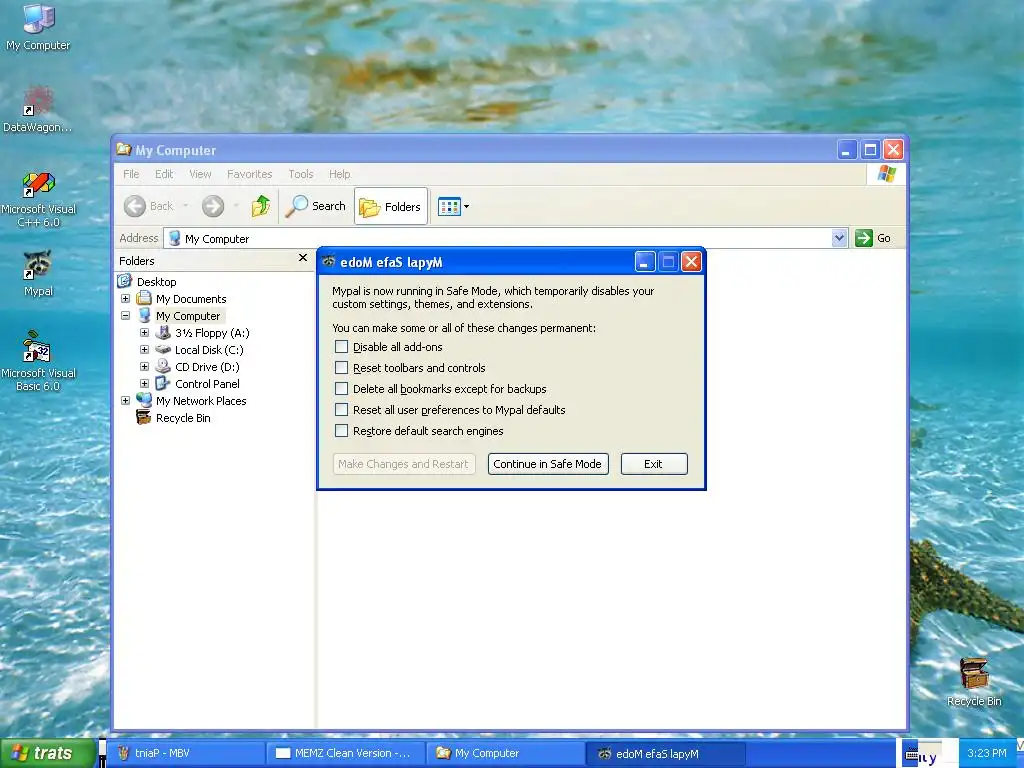
Task: Open the Favorites menu
Action: 249,174
